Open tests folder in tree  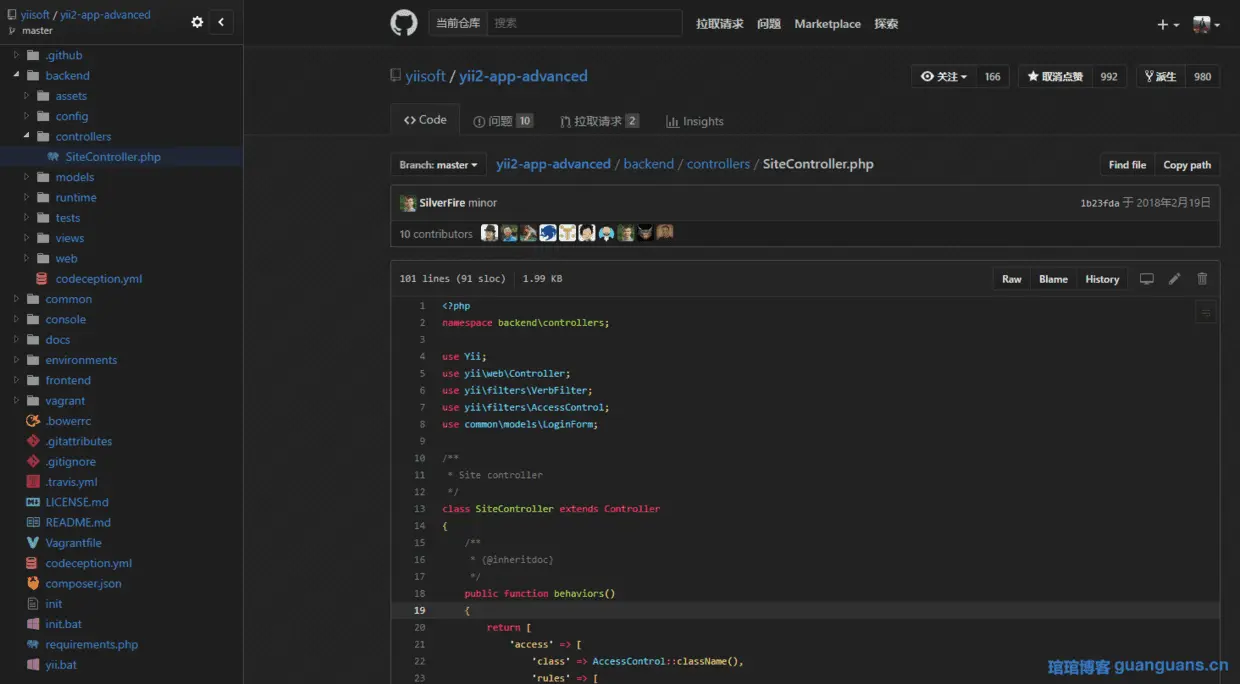coord(68,218)
